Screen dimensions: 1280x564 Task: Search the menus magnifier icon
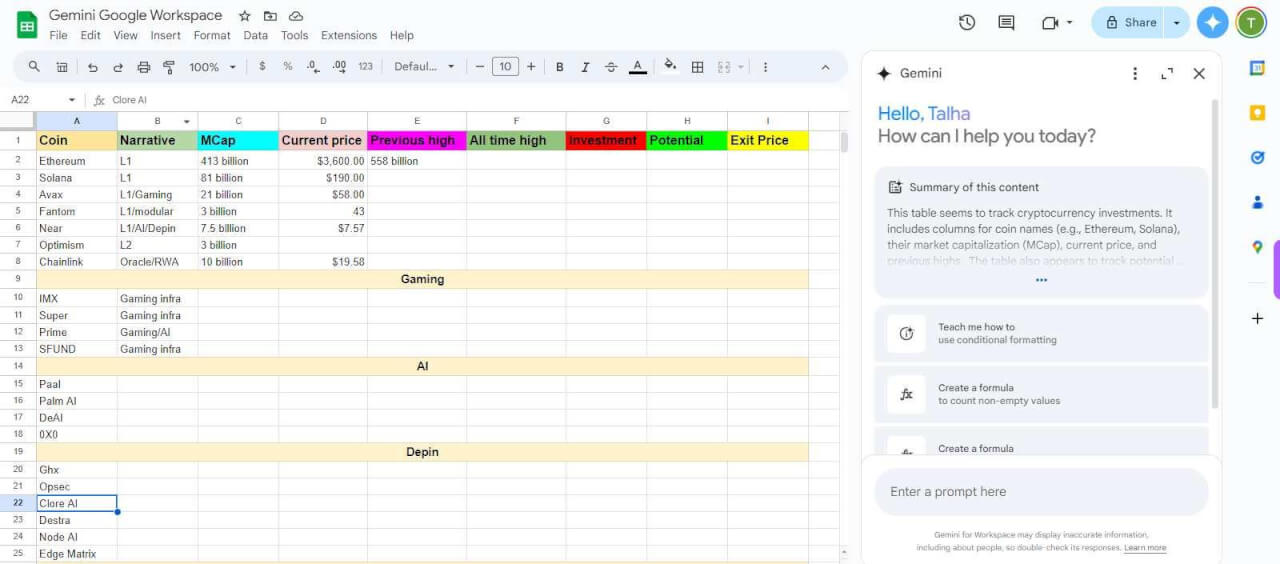point(34,67)
